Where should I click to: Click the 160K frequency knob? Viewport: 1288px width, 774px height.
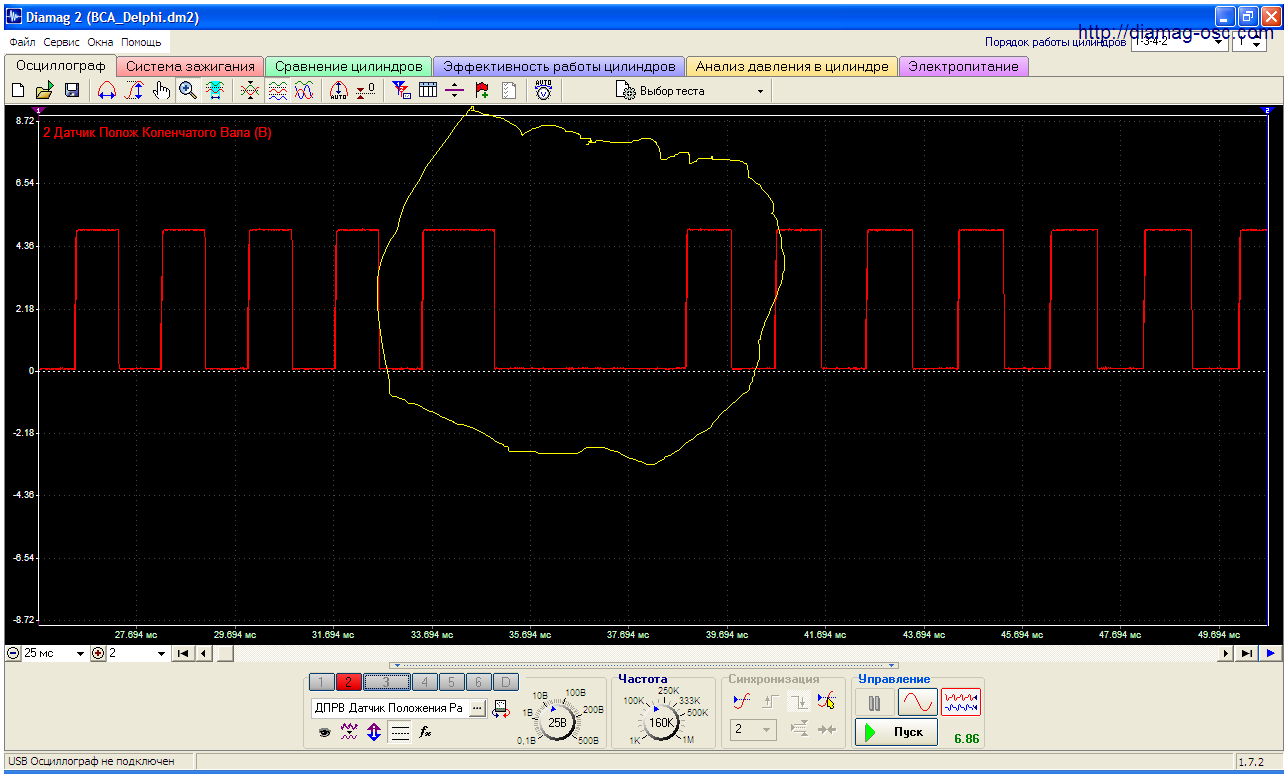662,721
